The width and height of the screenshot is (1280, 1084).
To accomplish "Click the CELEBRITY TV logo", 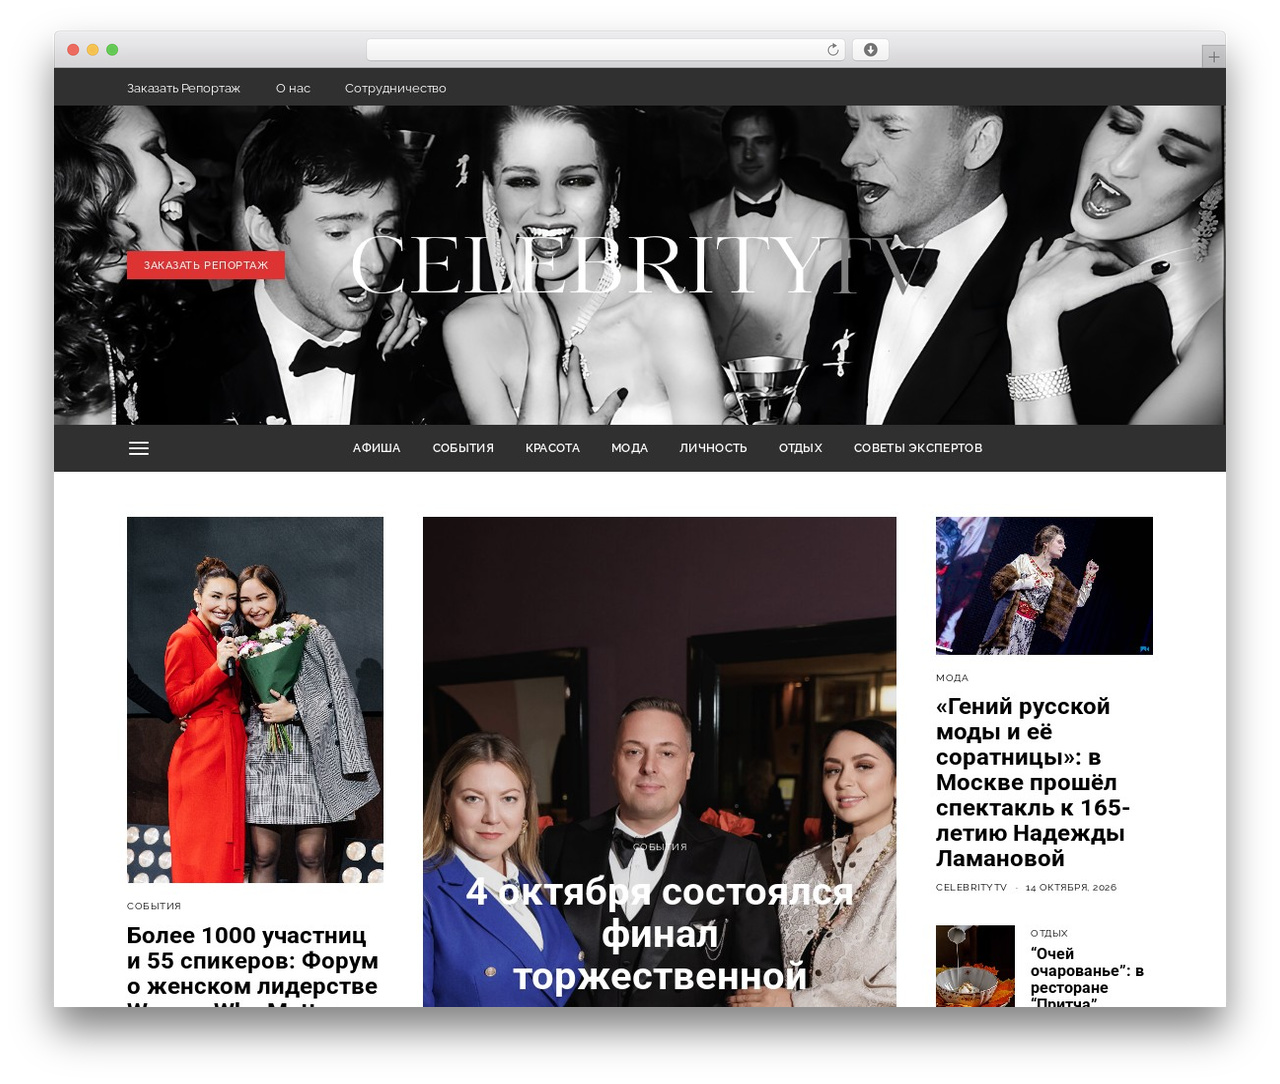I will pyautogui.click(x=640, y=265).
